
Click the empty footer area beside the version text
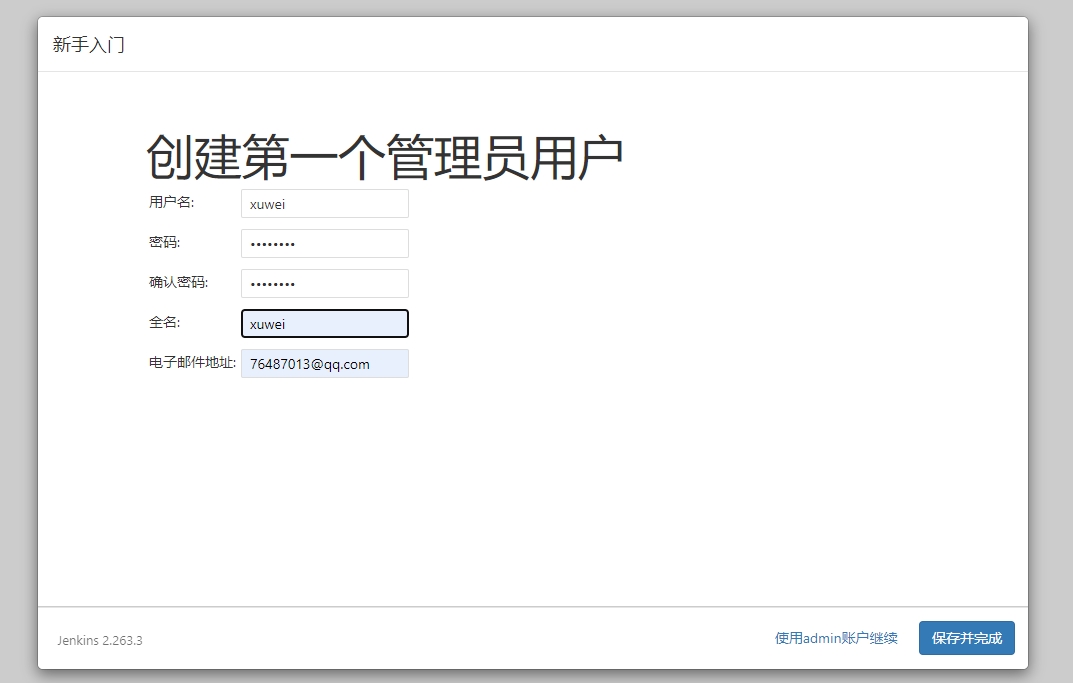pos(450,638)
